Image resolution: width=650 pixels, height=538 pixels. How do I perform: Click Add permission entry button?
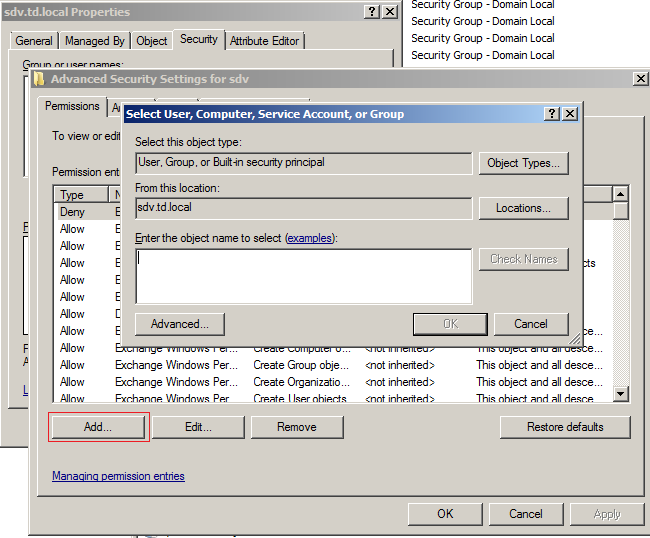(98, 427)
